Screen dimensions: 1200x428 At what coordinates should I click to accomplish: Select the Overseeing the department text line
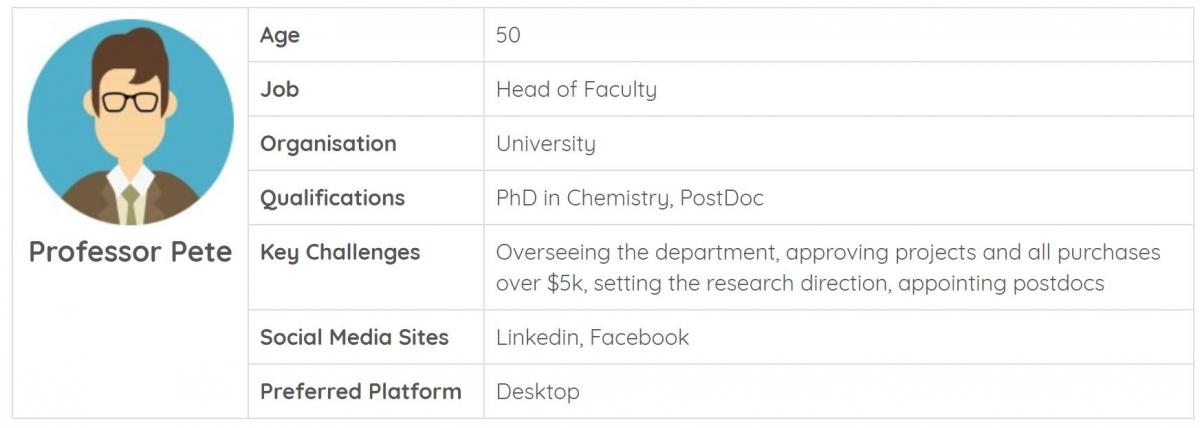(x=828, y=252)
